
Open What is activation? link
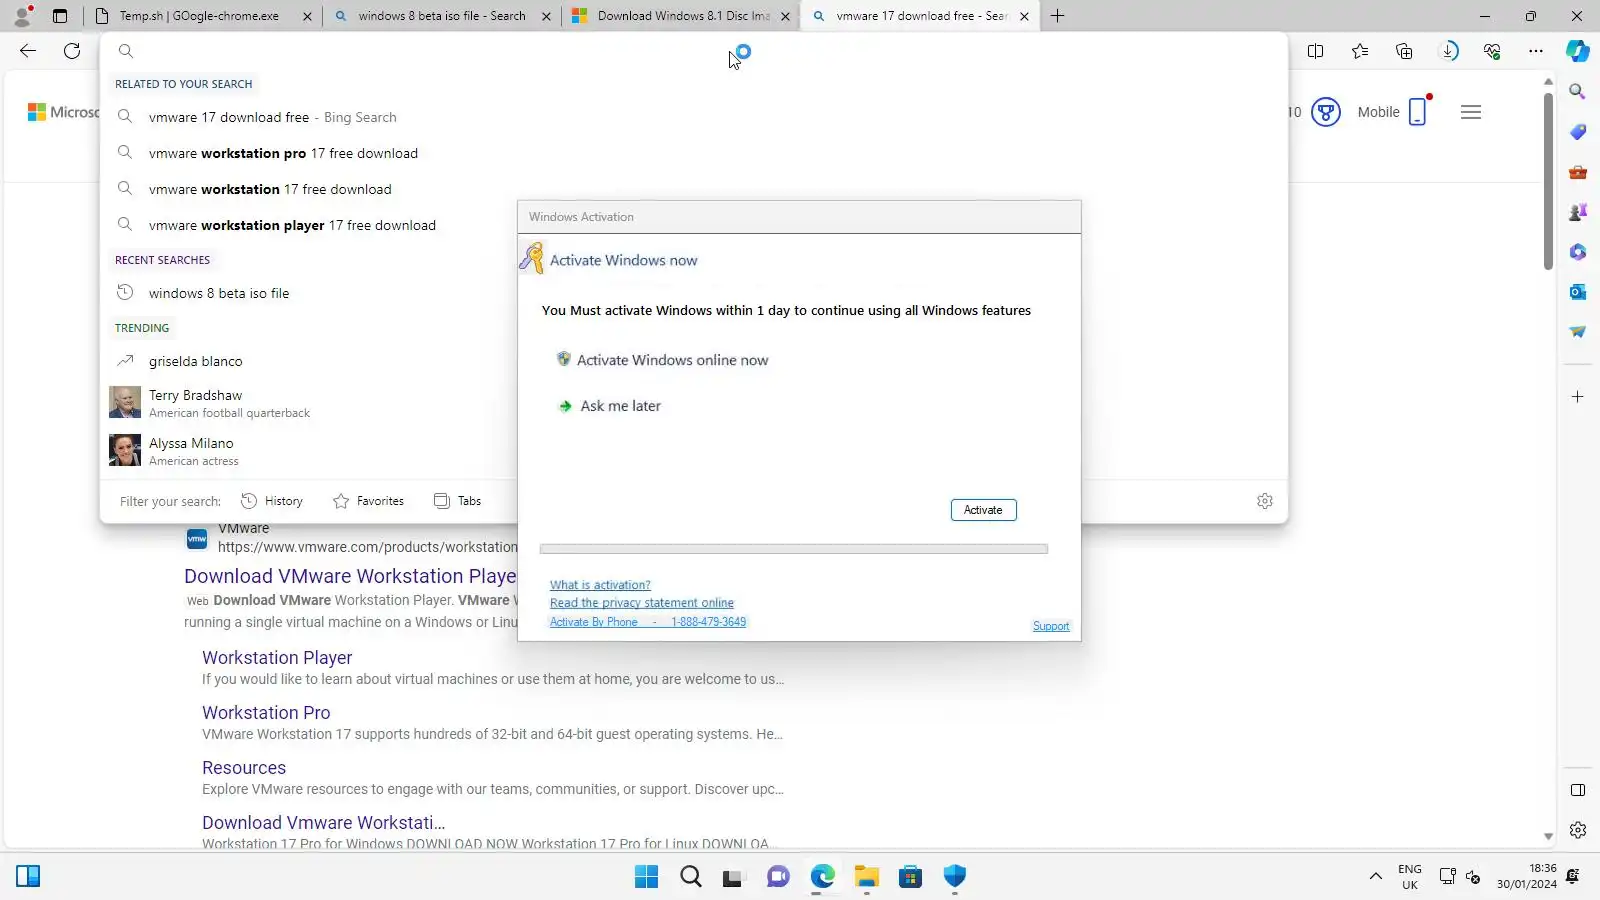[x=600, y=585]
